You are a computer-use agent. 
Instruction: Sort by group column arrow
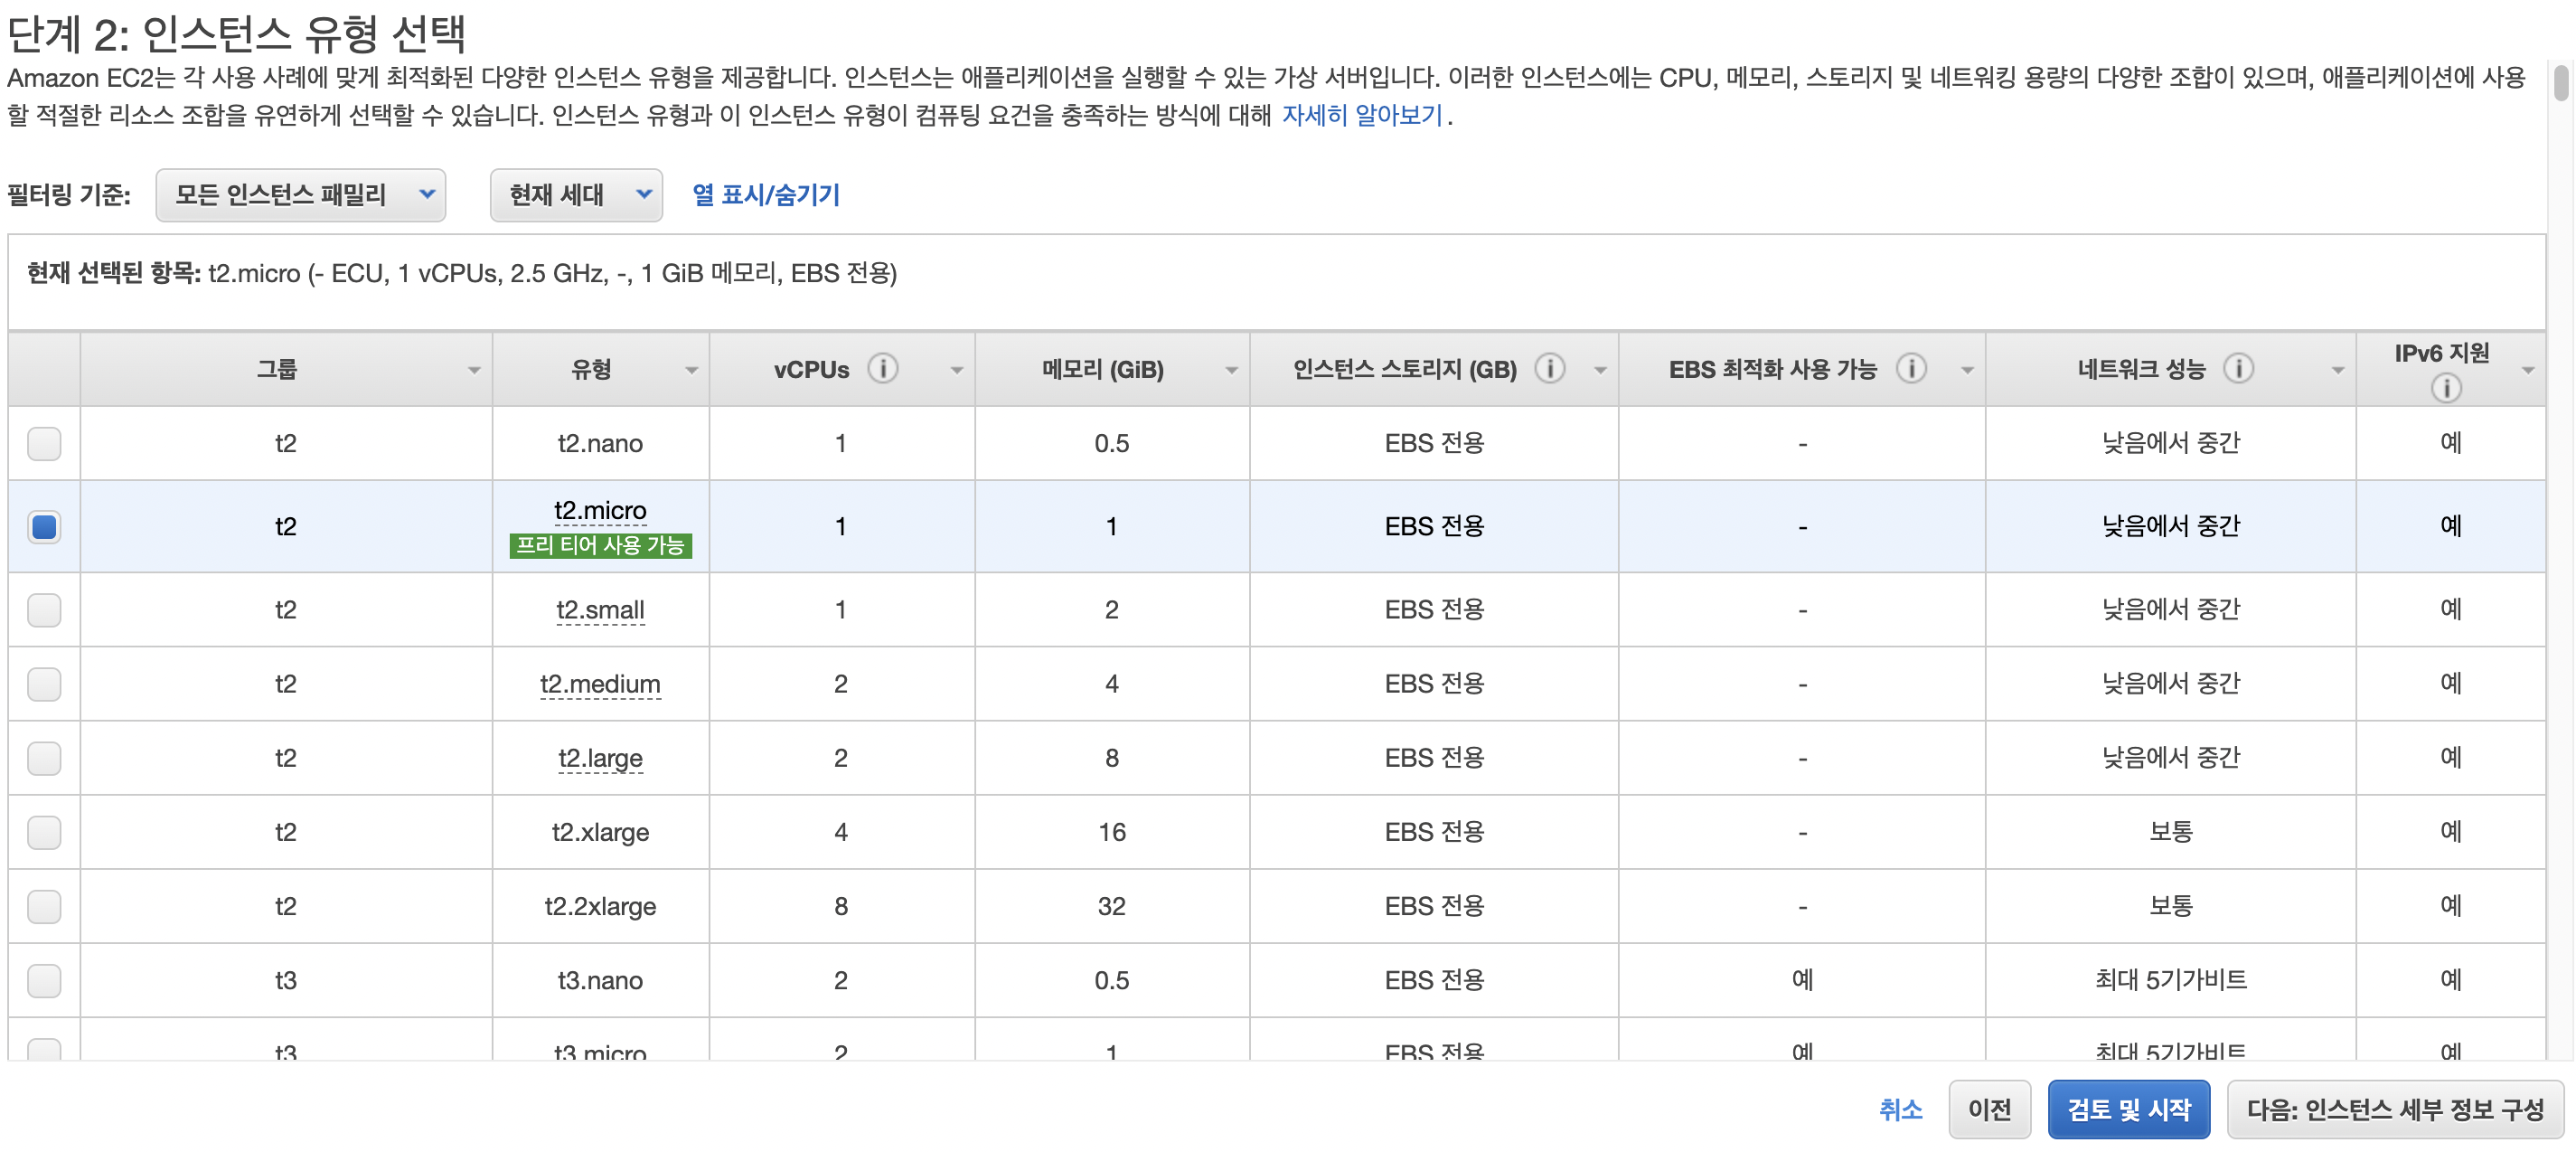[x=474, y=371]
